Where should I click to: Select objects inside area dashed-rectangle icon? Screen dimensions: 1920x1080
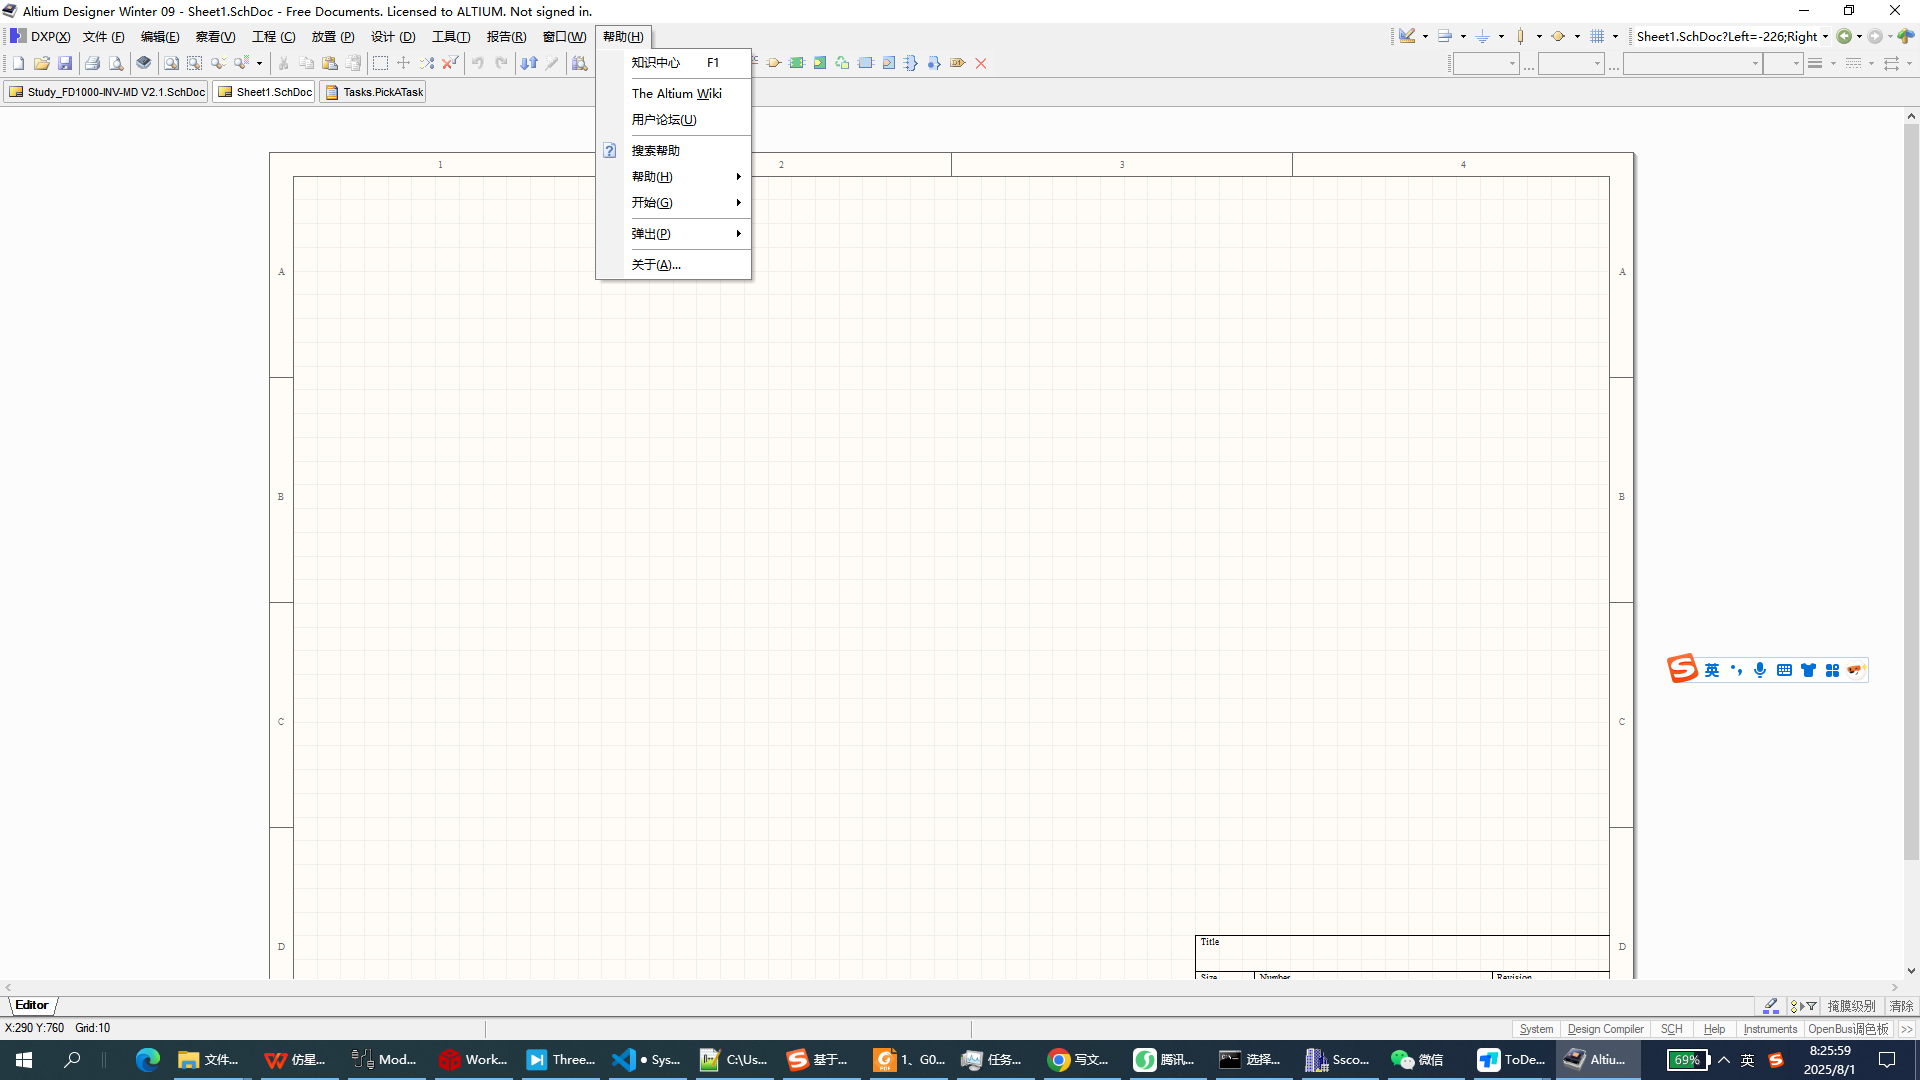coord(380,63)
